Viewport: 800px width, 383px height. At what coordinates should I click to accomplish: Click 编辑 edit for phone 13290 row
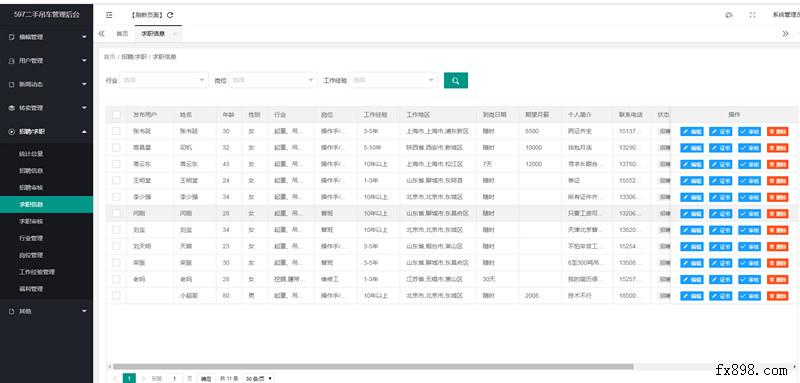(x=691, y=148)
